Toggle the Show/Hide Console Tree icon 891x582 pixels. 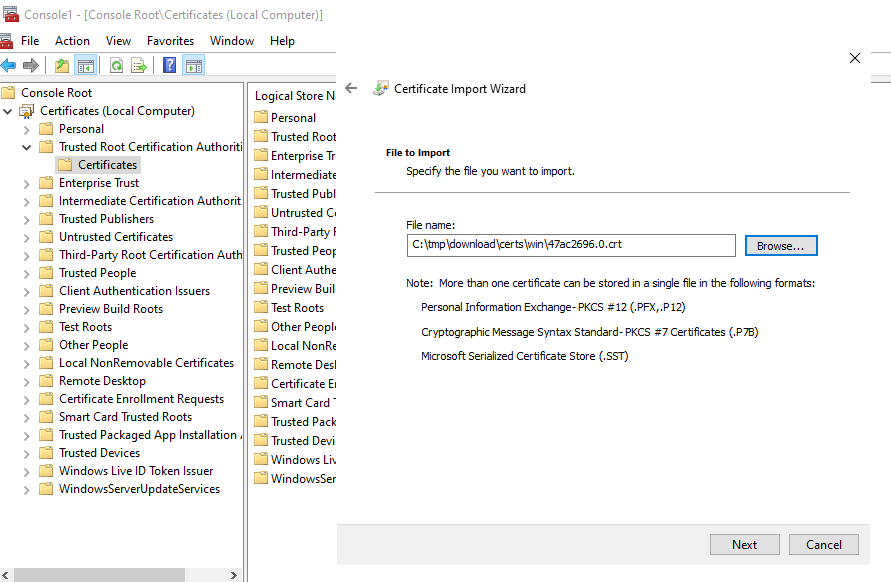pos(86,66)
